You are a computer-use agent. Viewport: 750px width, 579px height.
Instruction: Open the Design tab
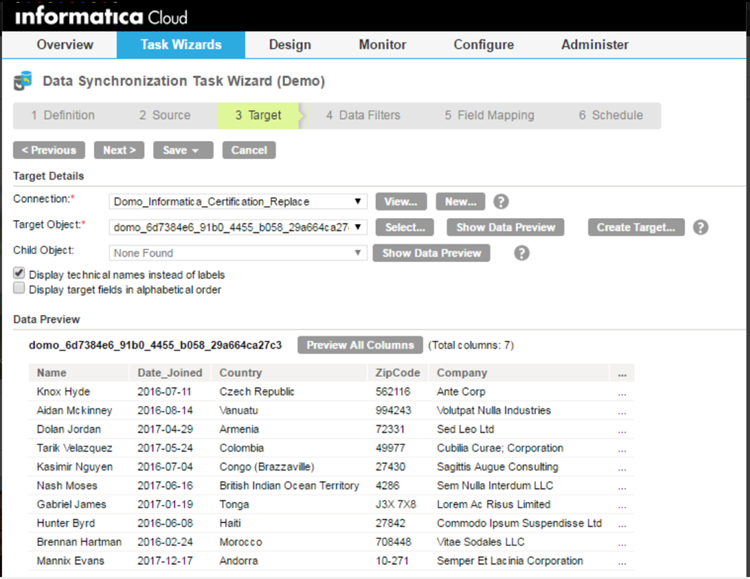point(290,45)
